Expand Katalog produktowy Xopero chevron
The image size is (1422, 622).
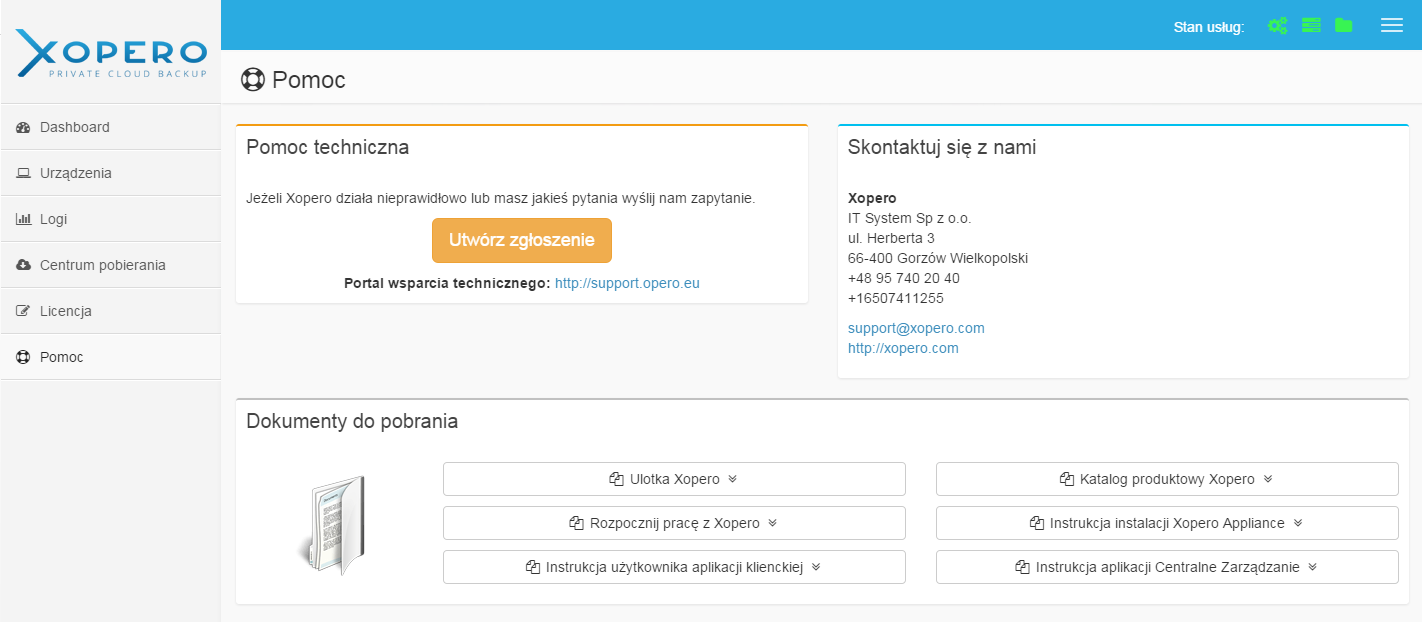[1268, 479]
